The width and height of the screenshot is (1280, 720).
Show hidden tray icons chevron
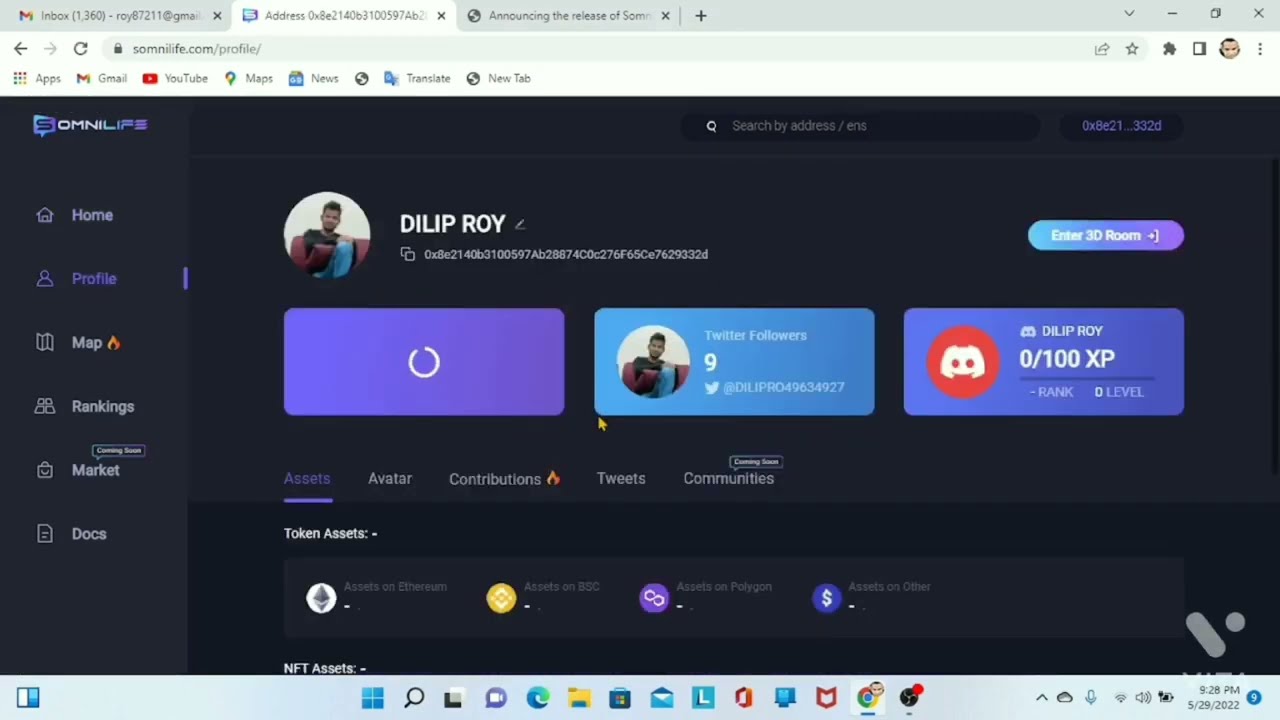[1041, 698]
